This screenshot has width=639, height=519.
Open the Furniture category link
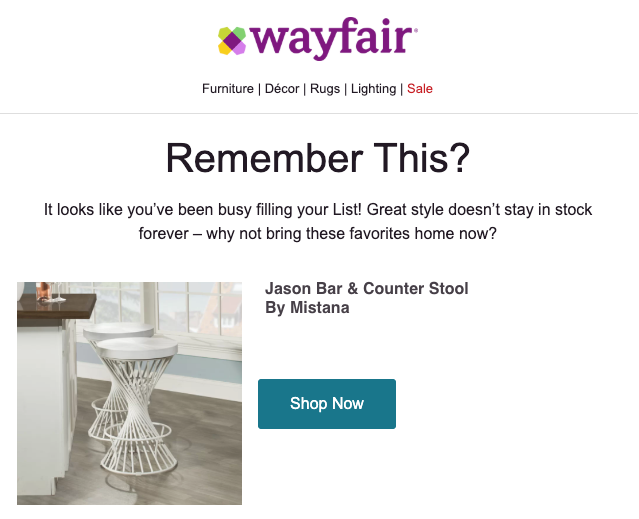pos(228,88)
